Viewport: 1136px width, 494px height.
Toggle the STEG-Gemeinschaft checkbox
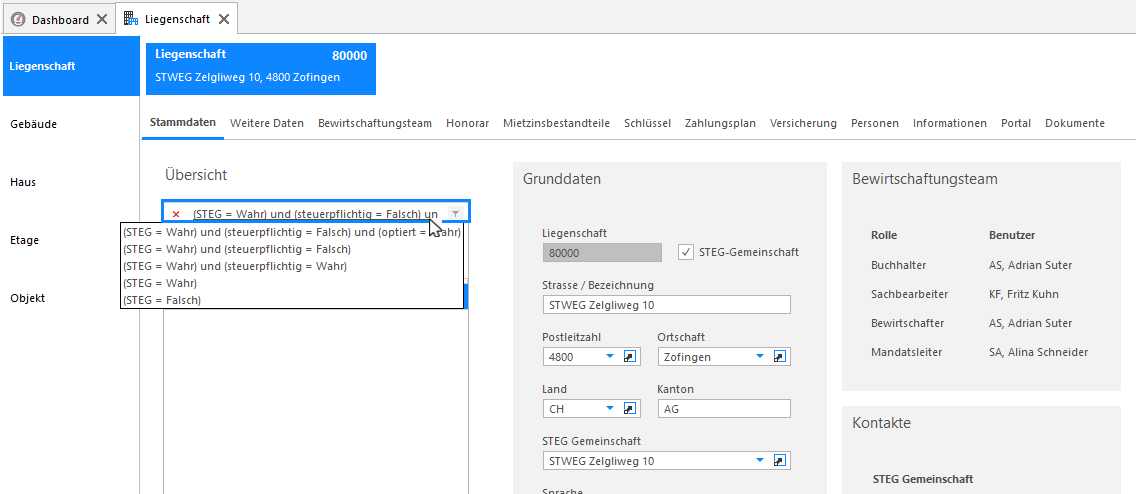pyautogui.click(x=686, y=252)
